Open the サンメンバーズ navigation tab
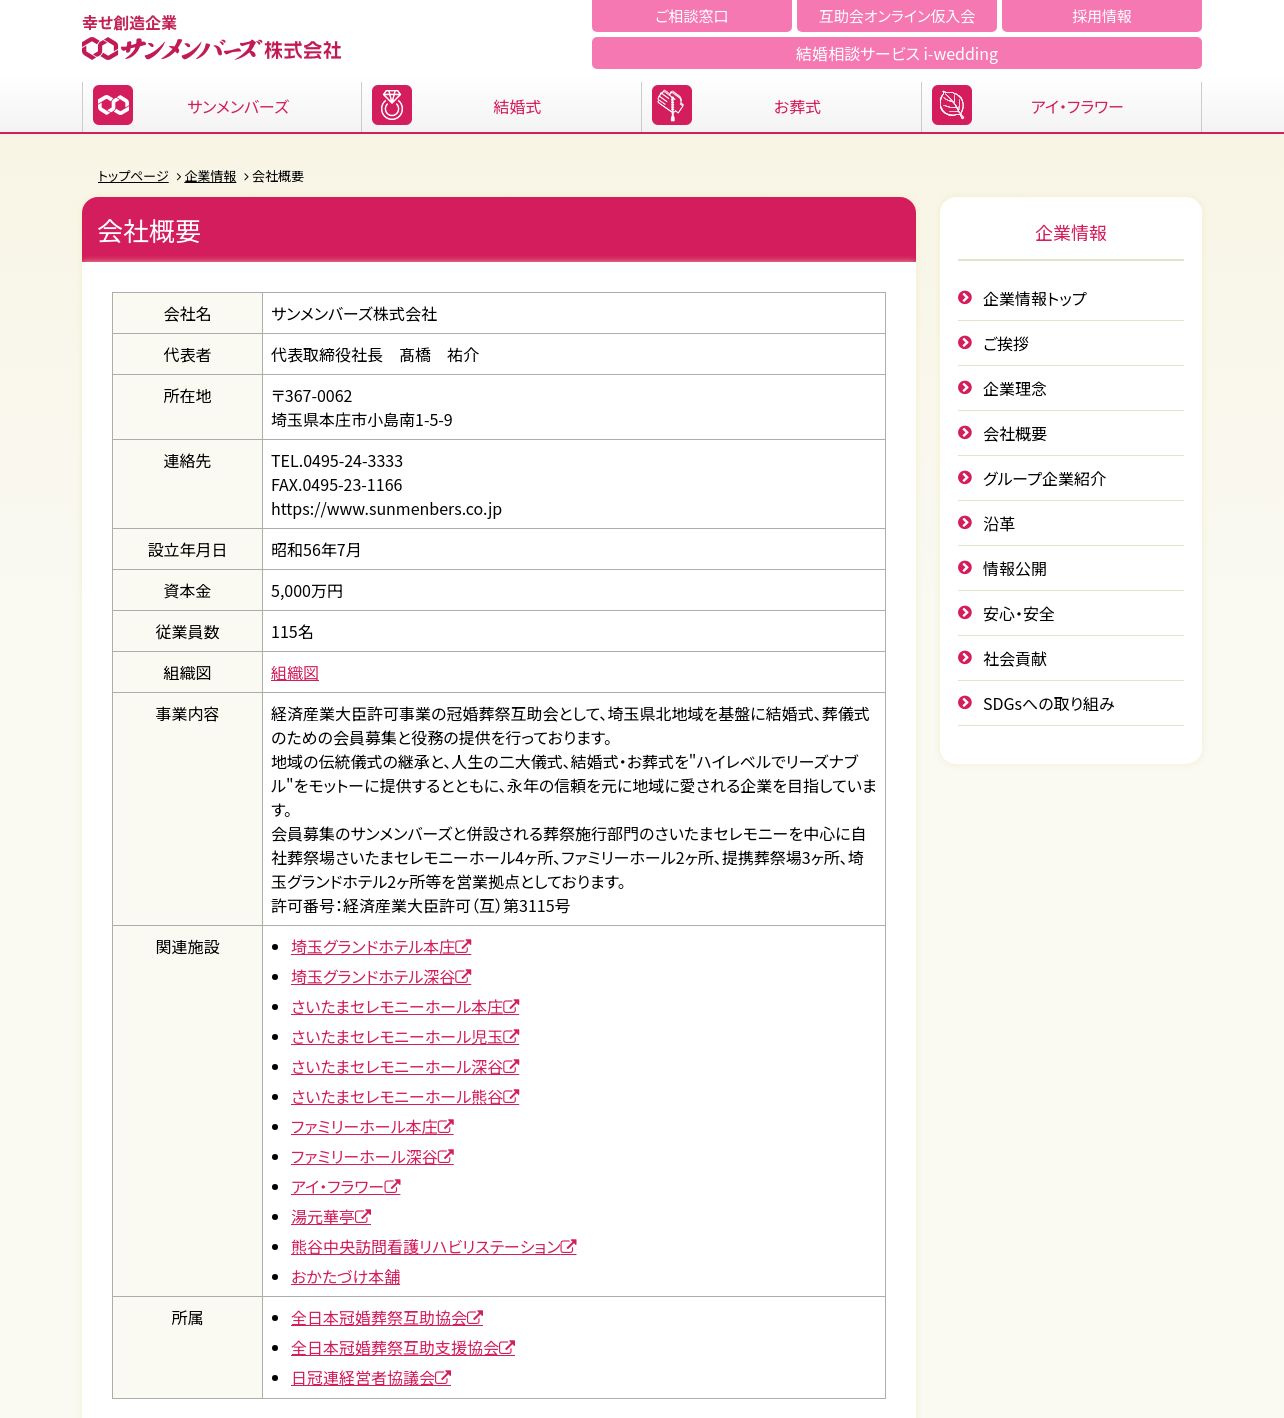The width and height of the screenshot is (1284, 1418). 222,106
